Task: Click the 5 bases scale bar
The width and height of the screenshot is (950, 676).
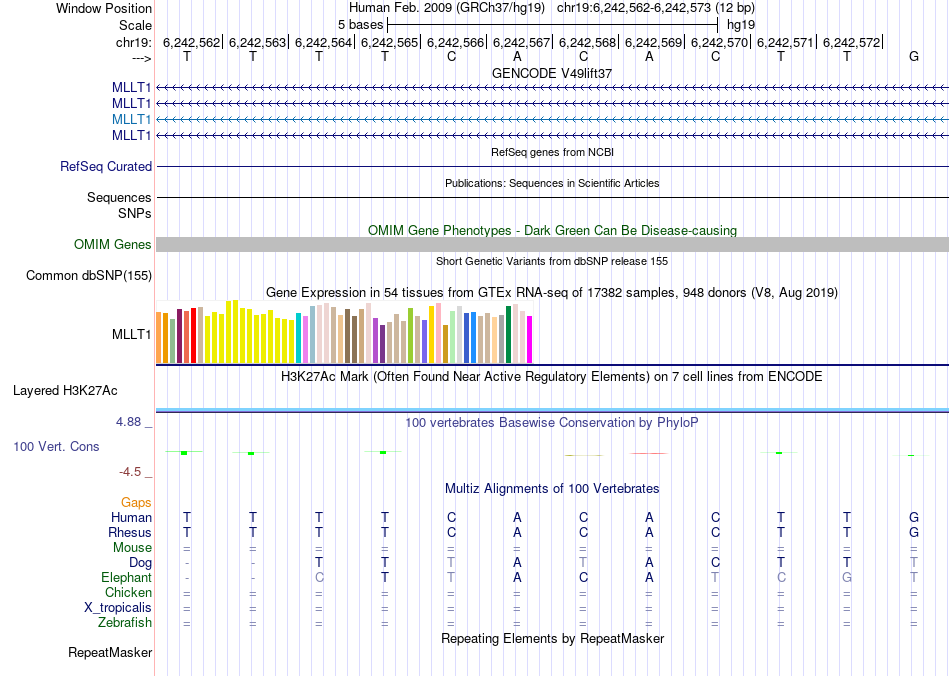Action: click(x=552, y=25)
